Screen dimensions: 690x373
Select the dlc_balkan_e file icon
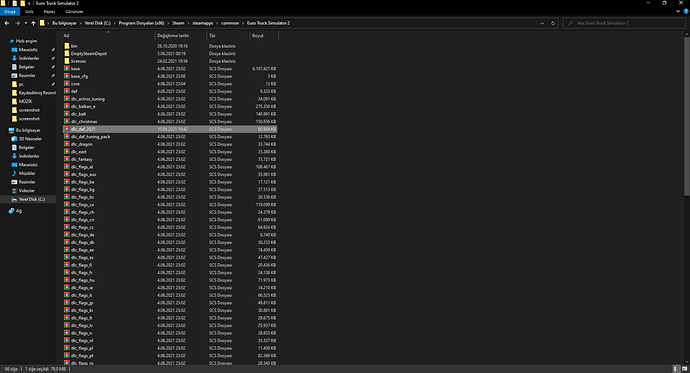coord(67,106)
